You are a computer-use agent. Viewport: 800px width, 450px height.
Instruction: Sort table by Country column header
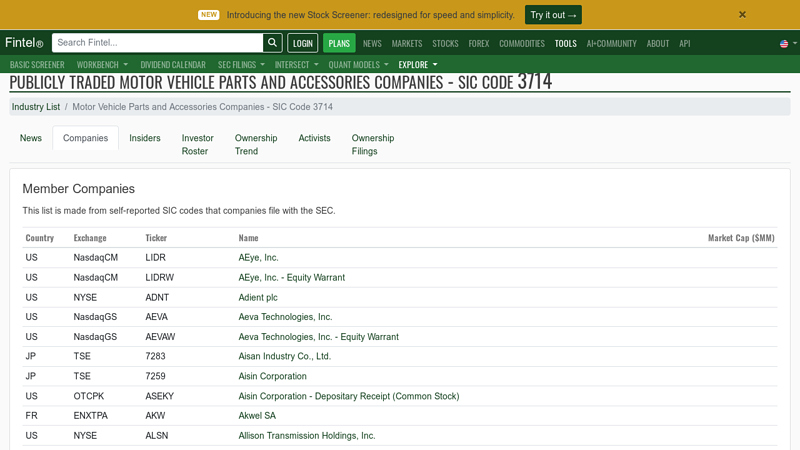(39, 238)
